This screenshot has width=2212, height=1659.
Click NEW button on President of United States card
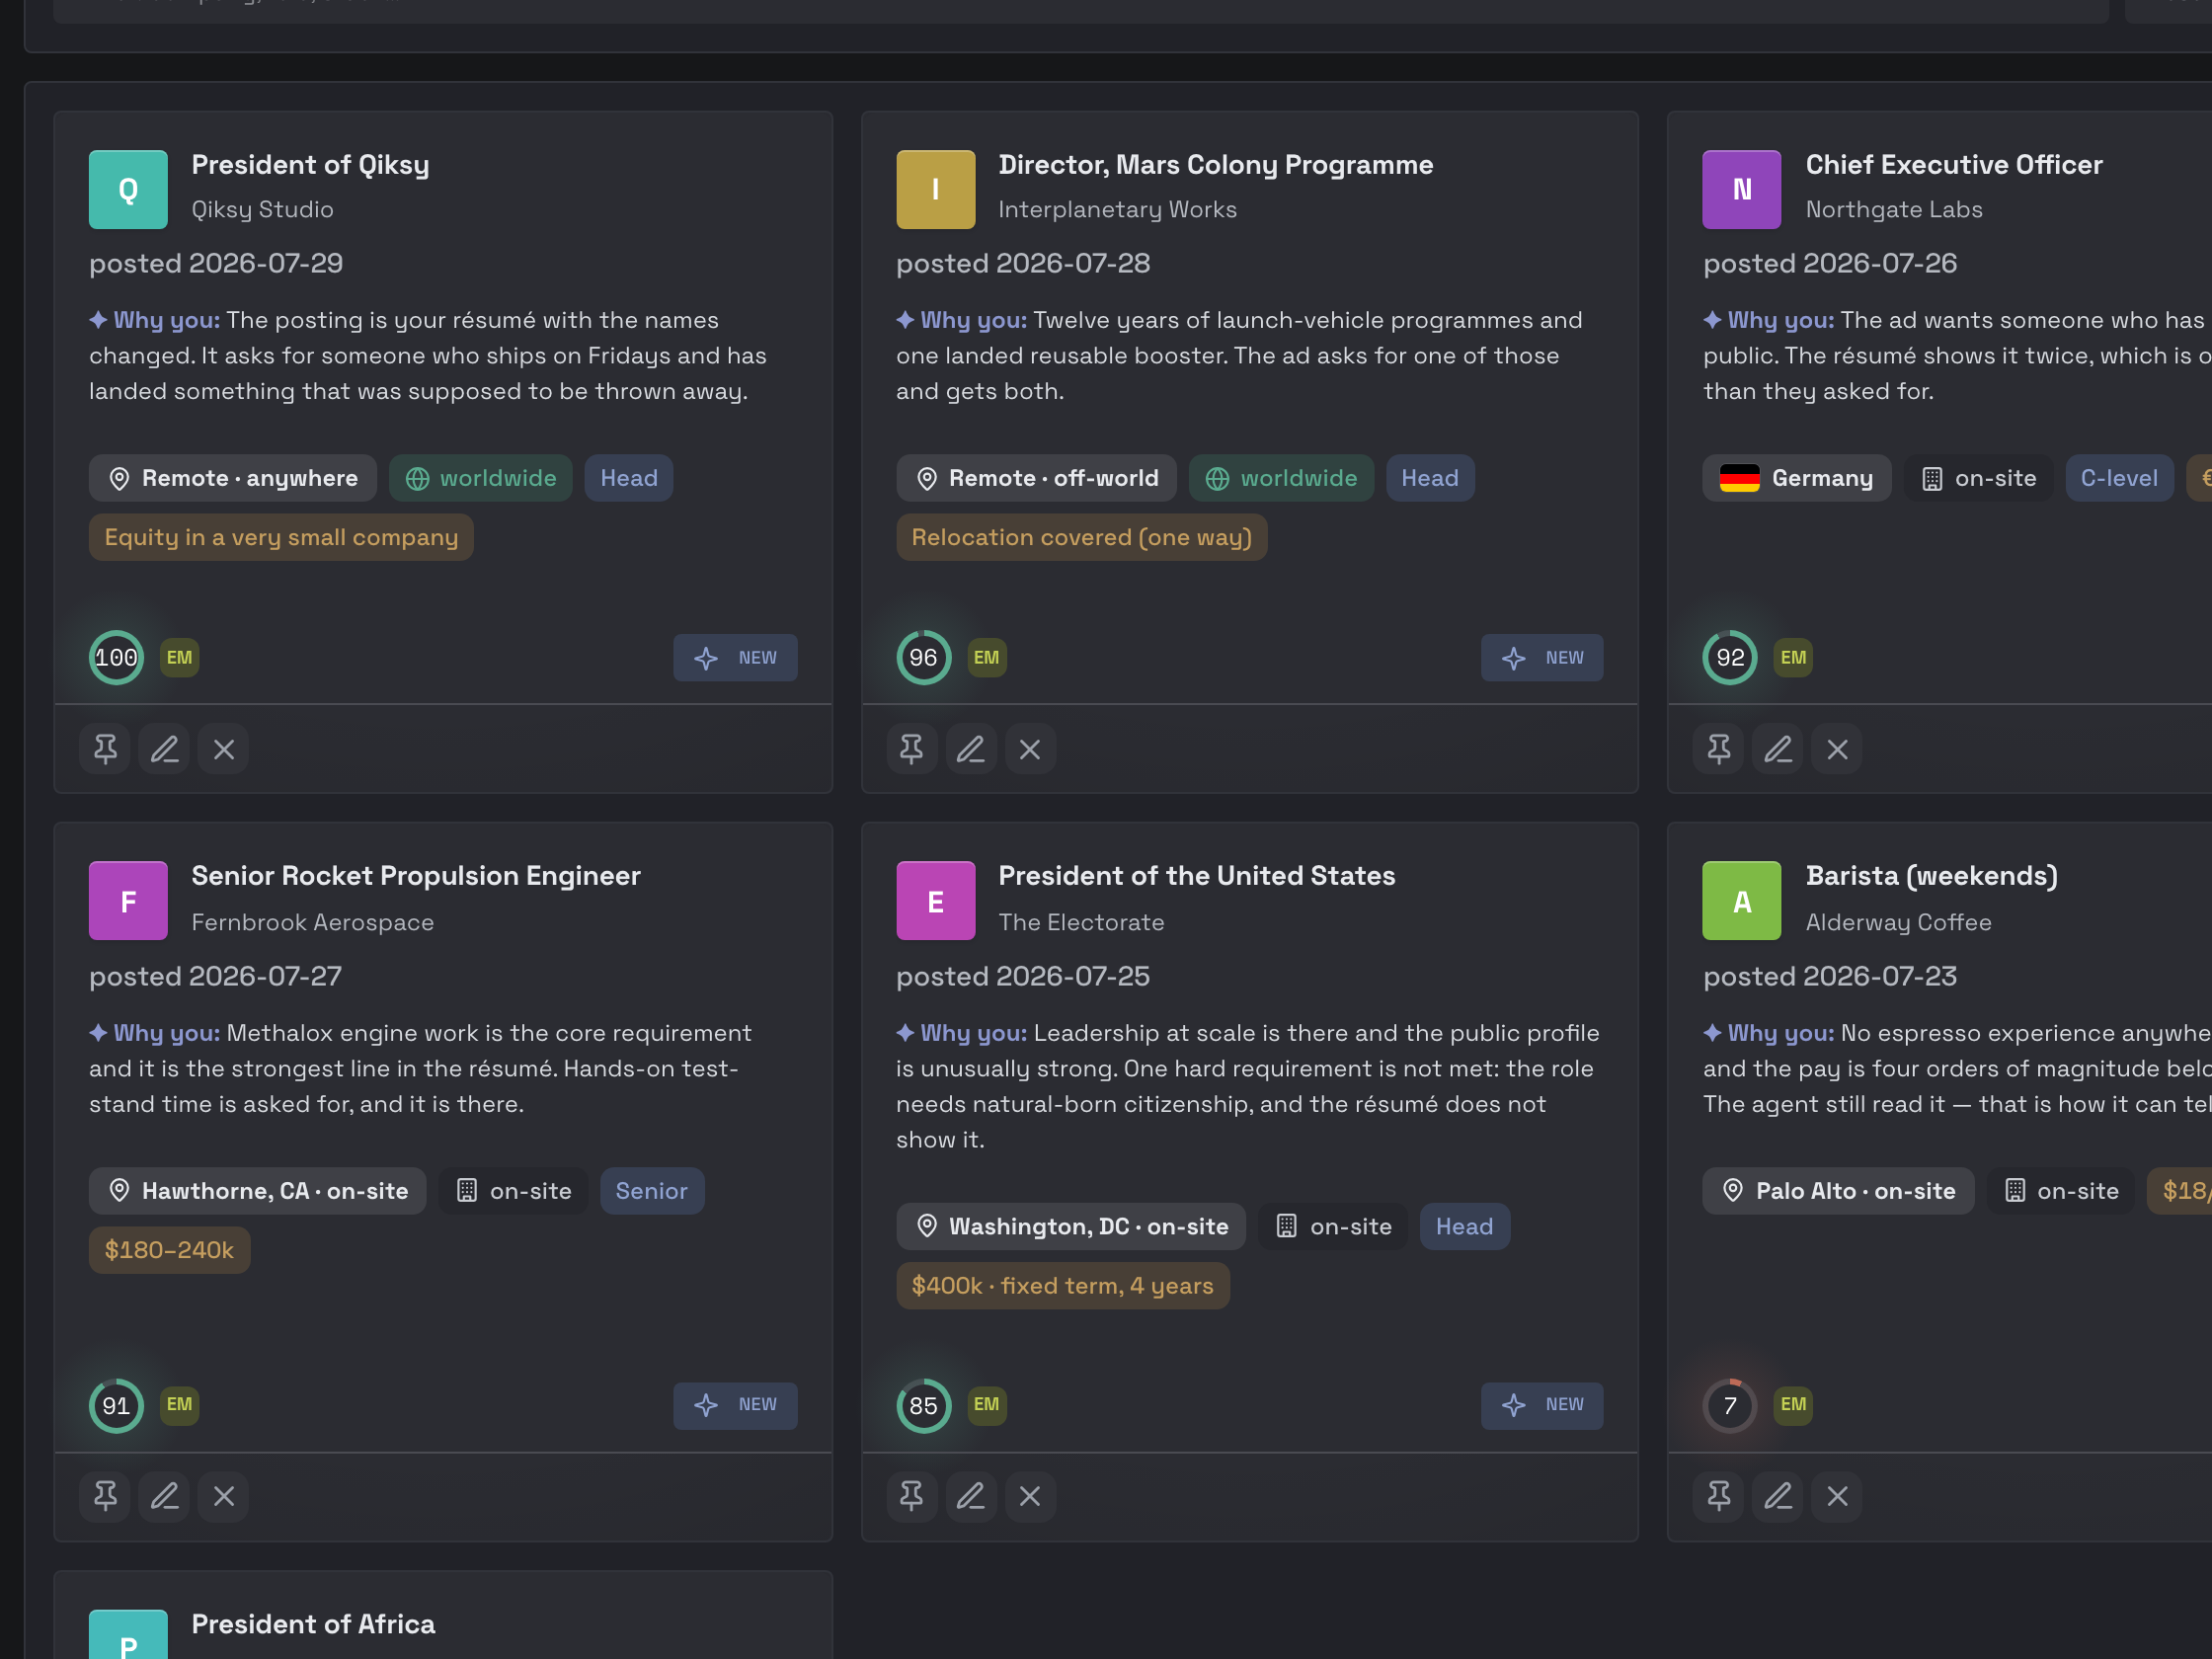(1542, 1405)
